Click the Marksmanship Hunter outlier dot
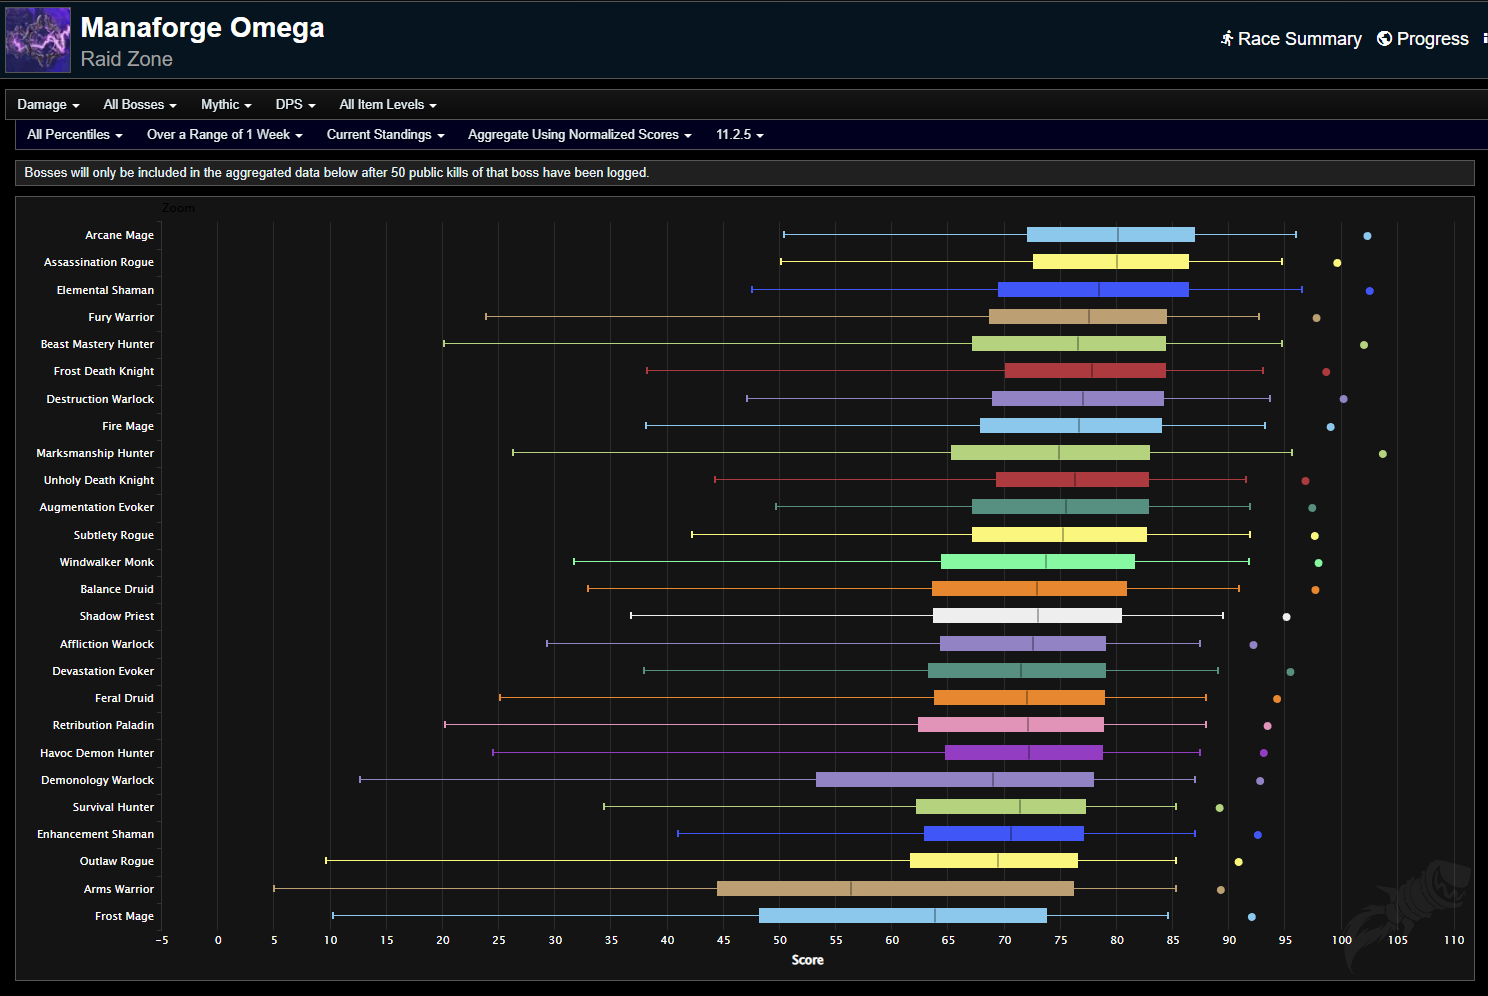Screen dimensions: 1488x996 pyautogui.click(x=1382, y=454)
